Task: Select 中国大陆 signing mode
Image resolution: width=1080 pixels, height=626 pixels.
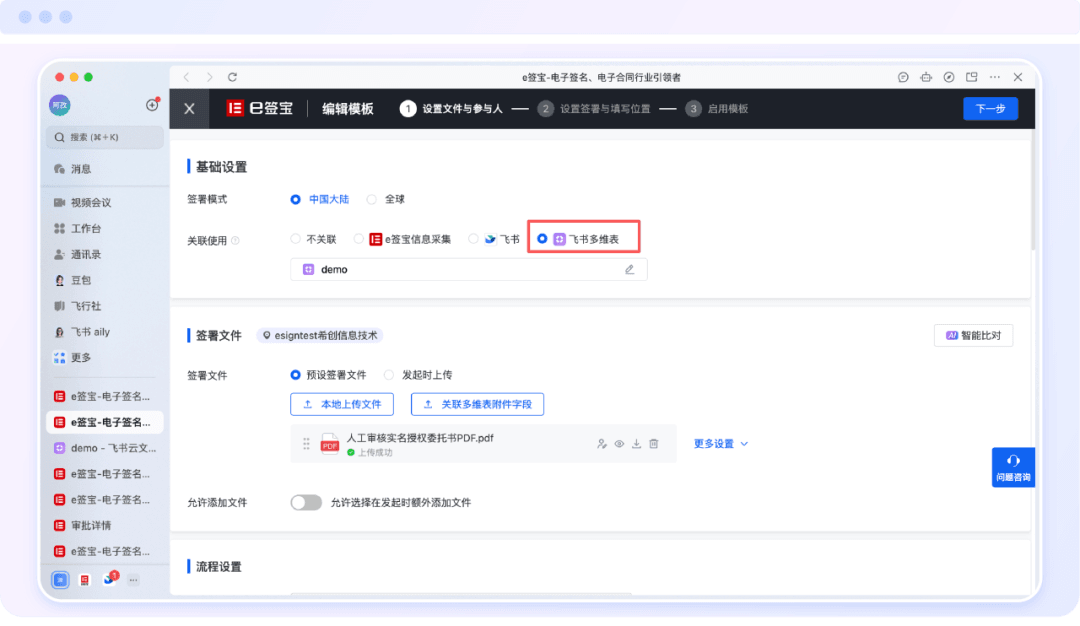Action: (320, 200)
